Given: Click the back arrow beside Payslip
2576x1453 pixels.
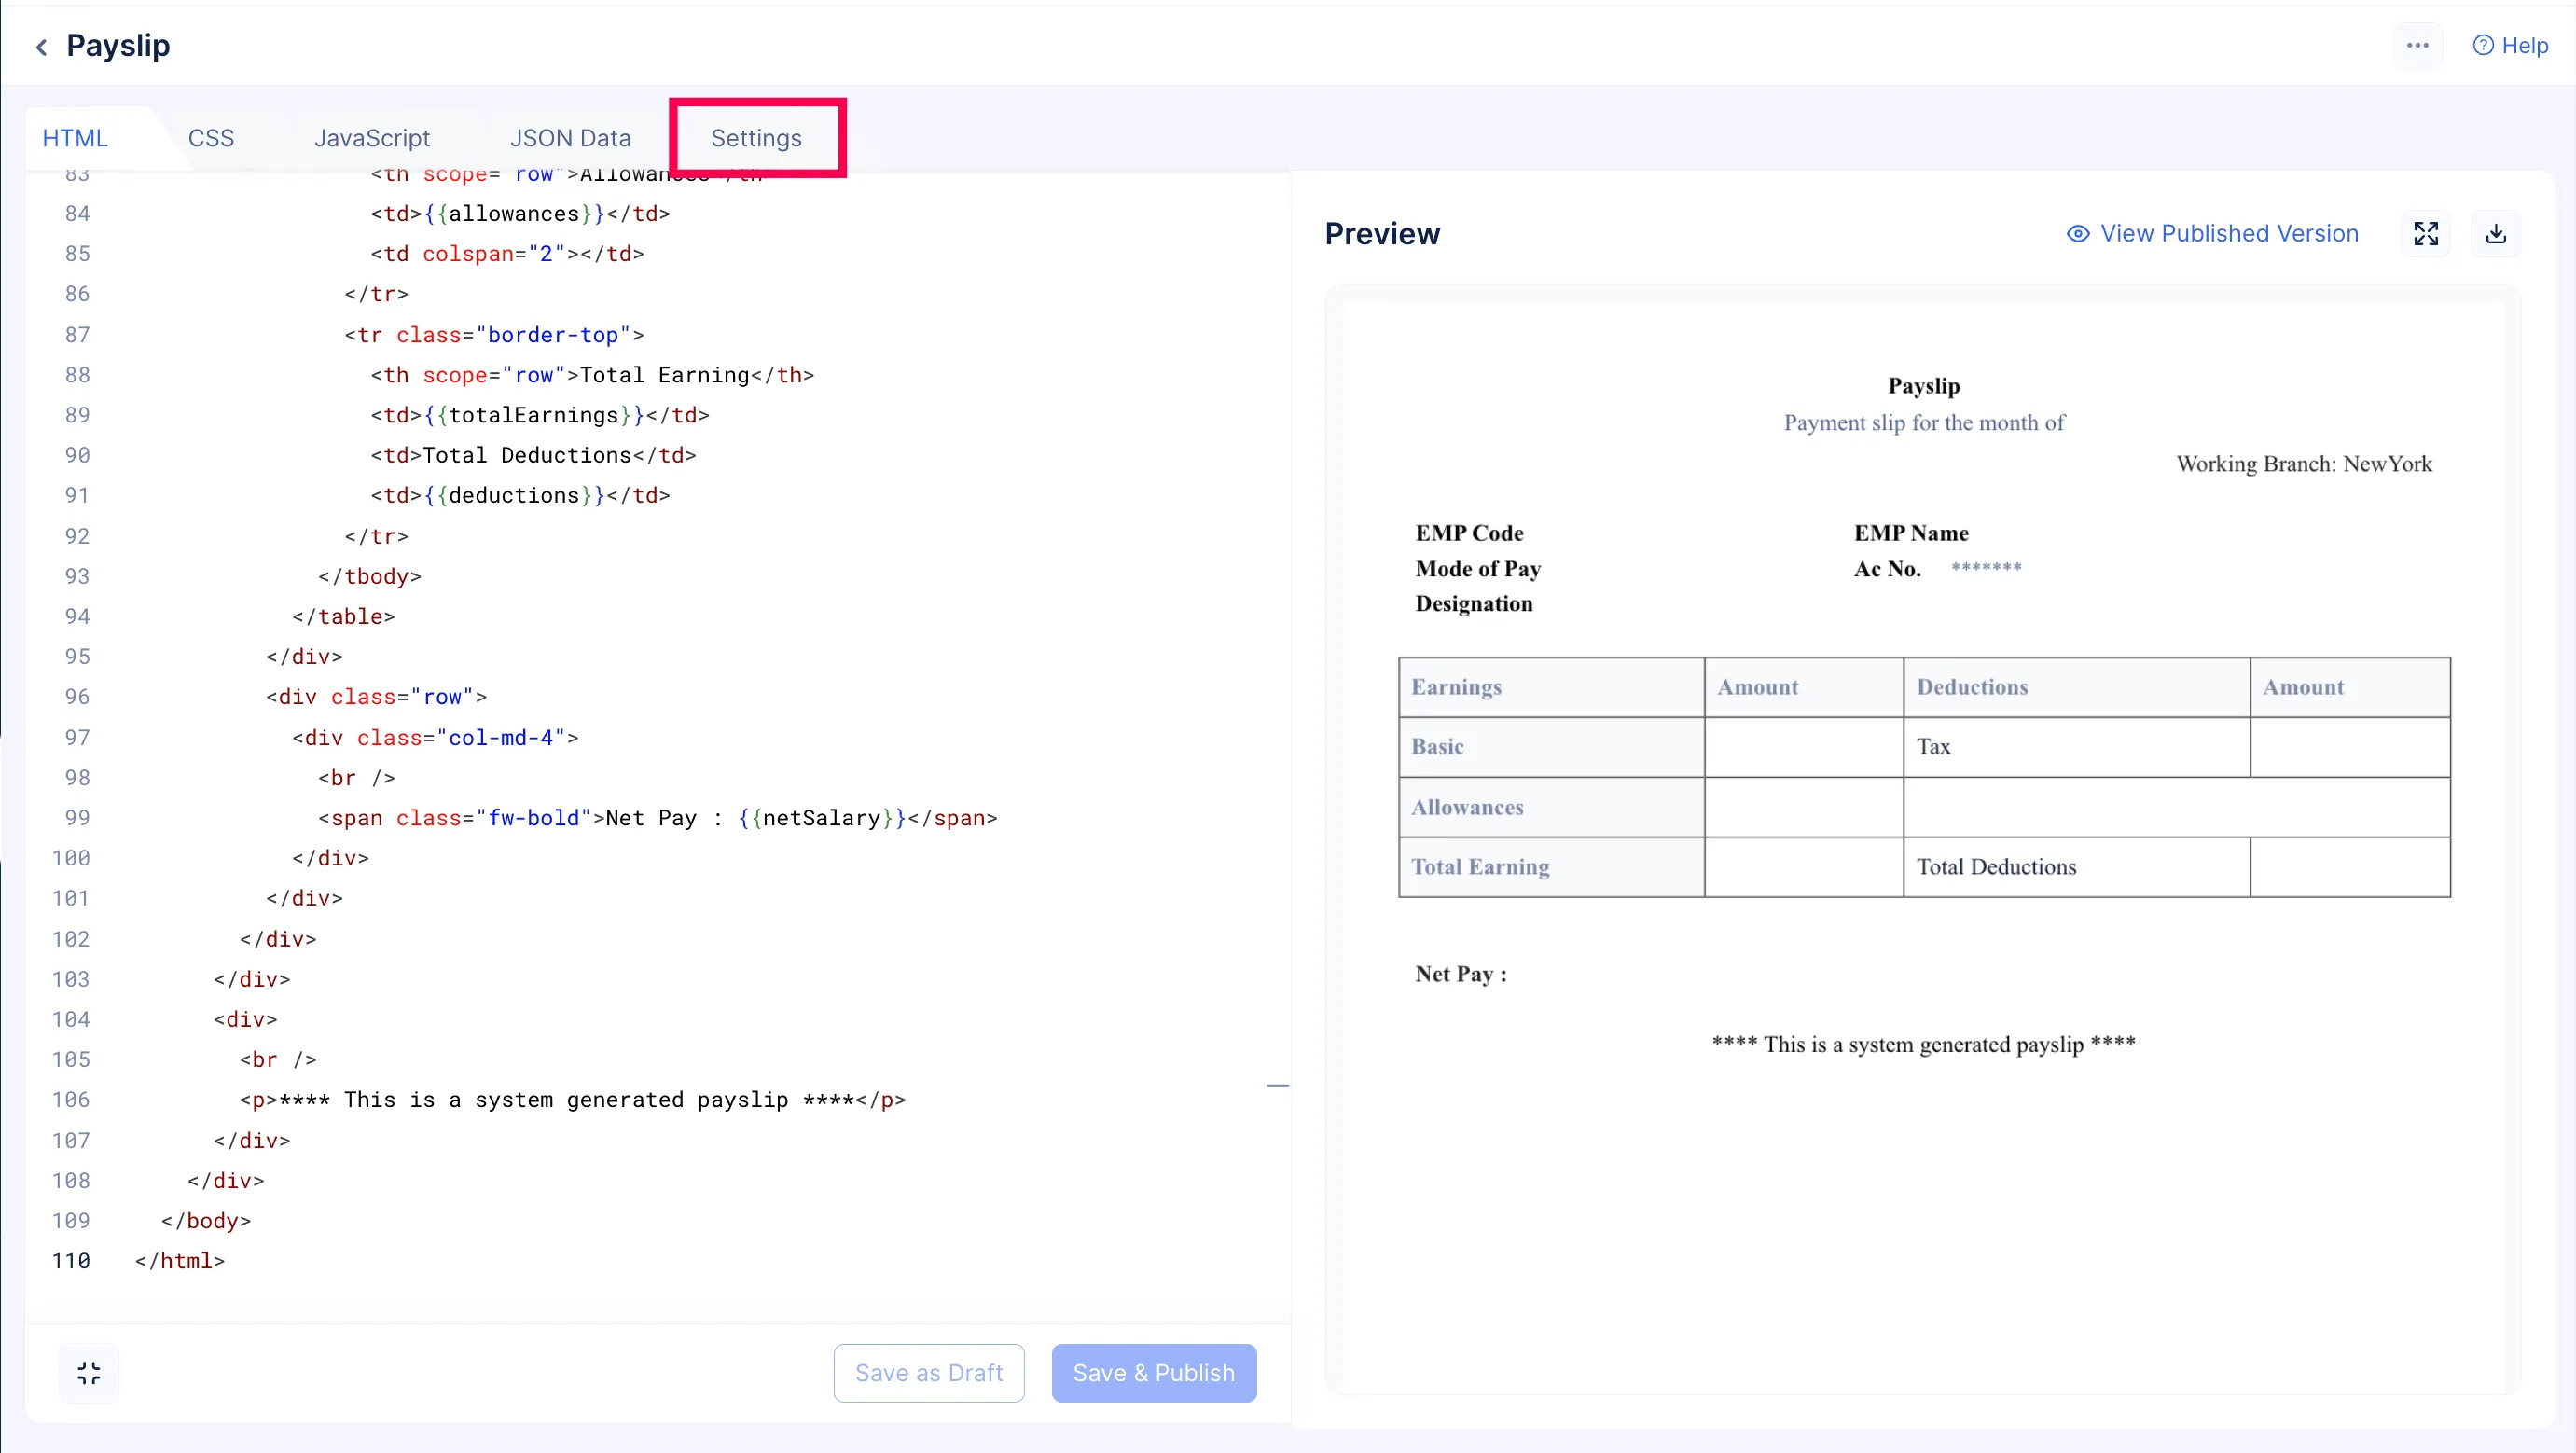Looking at the screenshot, I should pyautogui.click(x=42, y=46).
